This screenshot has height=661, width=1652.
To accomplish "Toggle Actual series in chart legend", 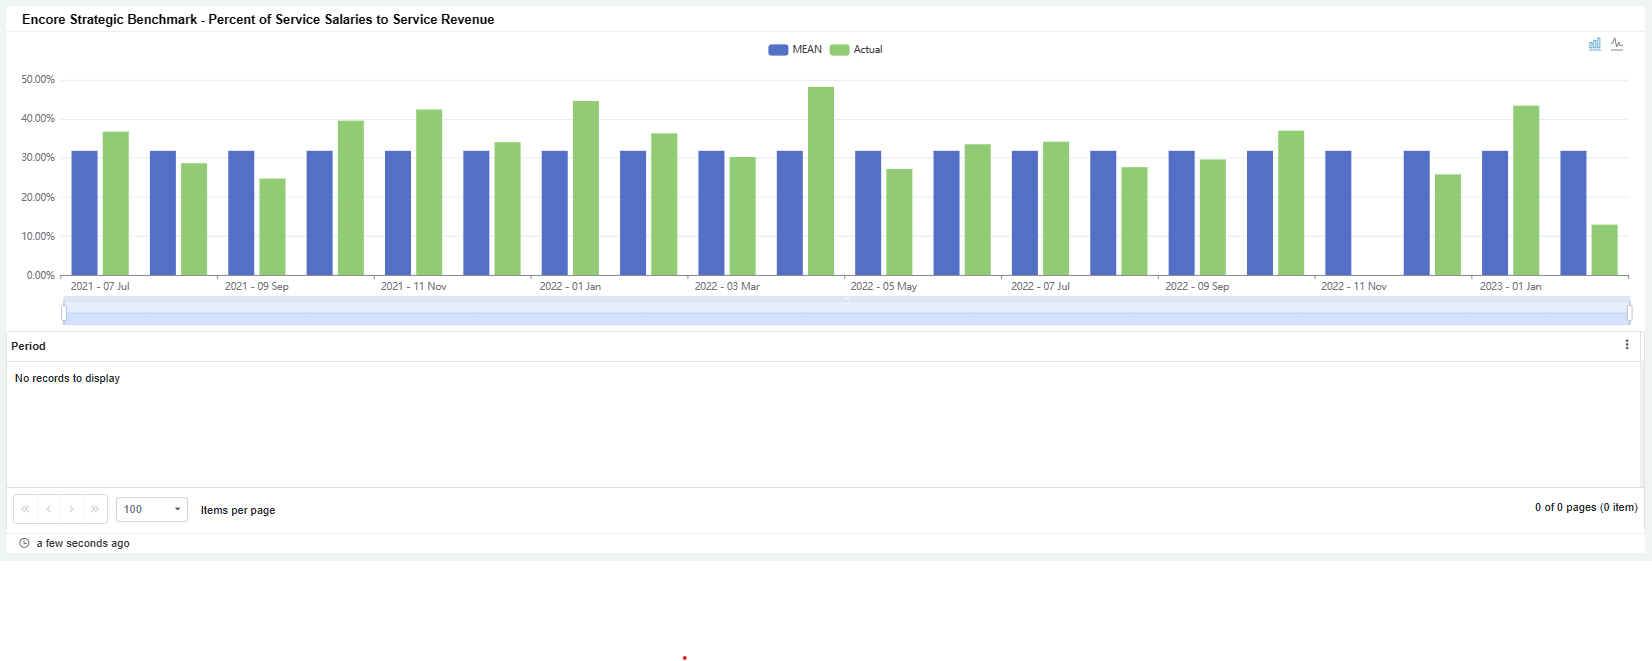I will click(x=856, y=49).
